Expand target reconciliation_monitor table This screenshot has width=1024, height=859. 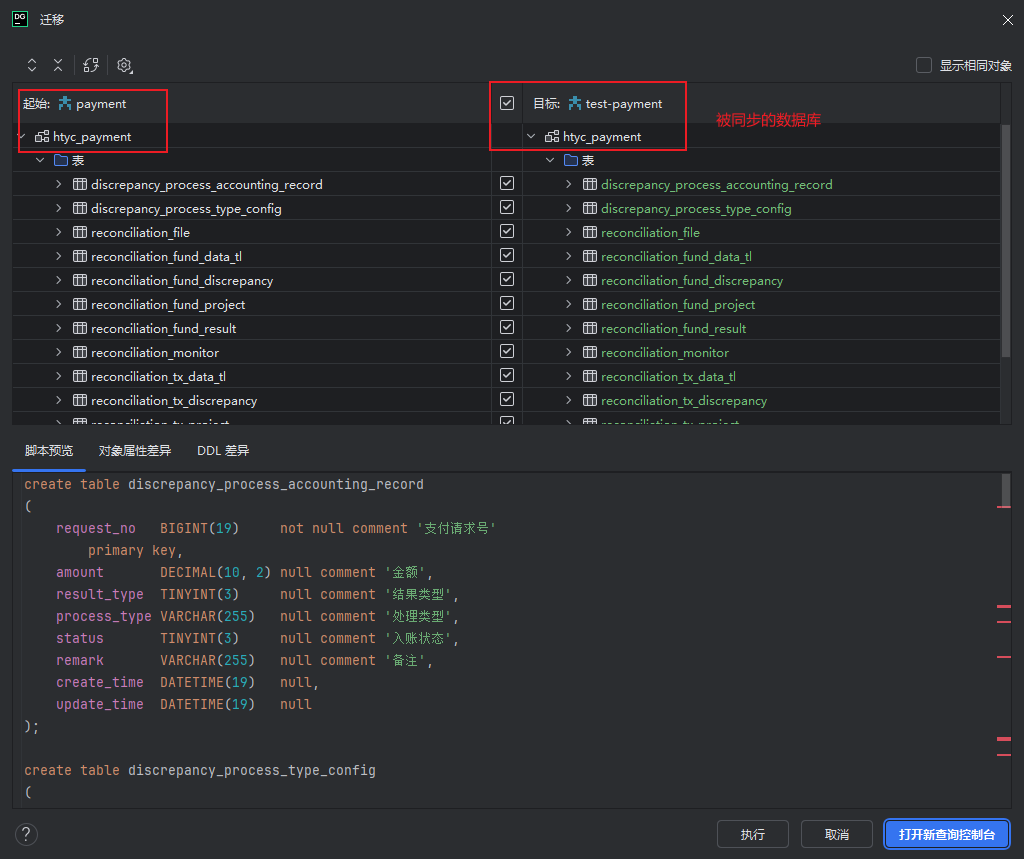coord(569,353)
